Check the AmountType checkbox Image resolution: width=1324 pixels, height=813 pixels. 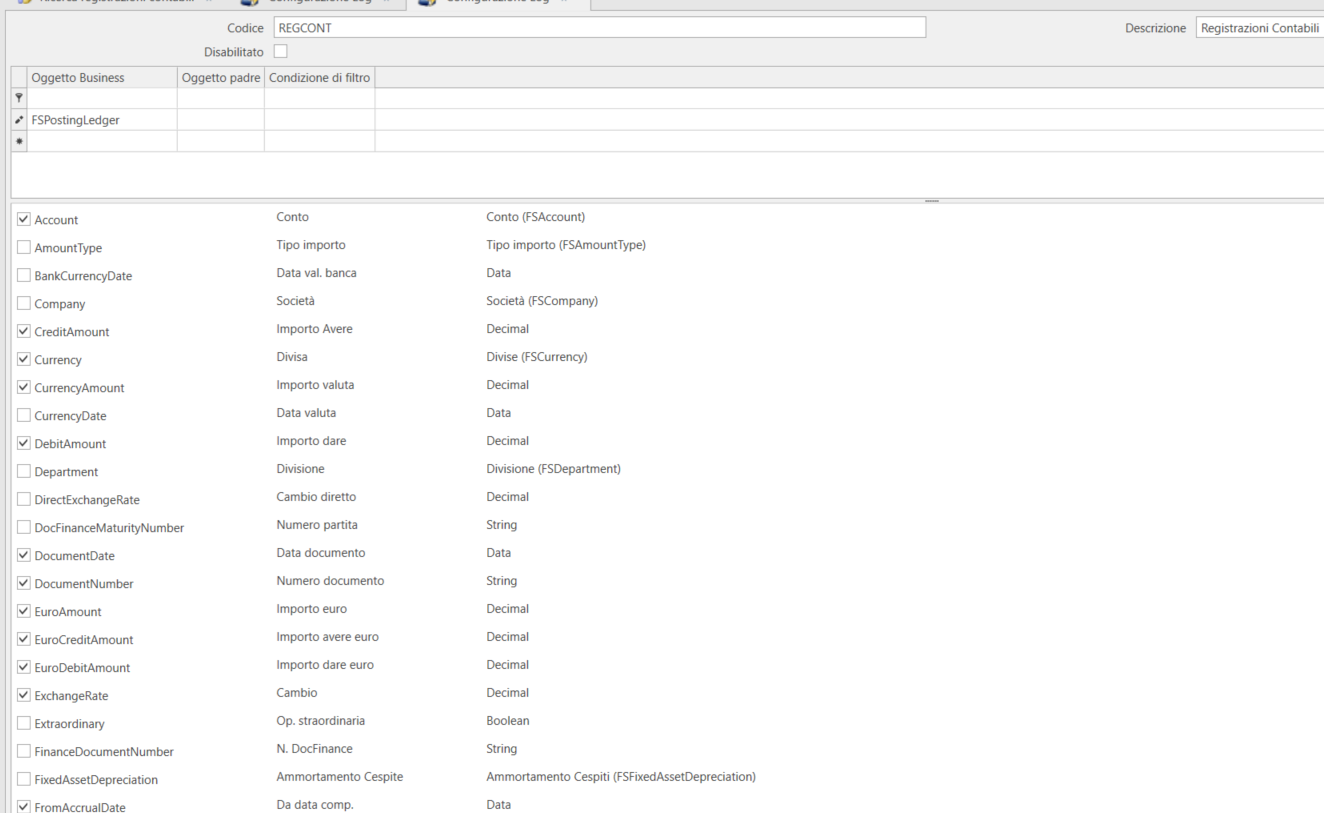coord(24,247)
